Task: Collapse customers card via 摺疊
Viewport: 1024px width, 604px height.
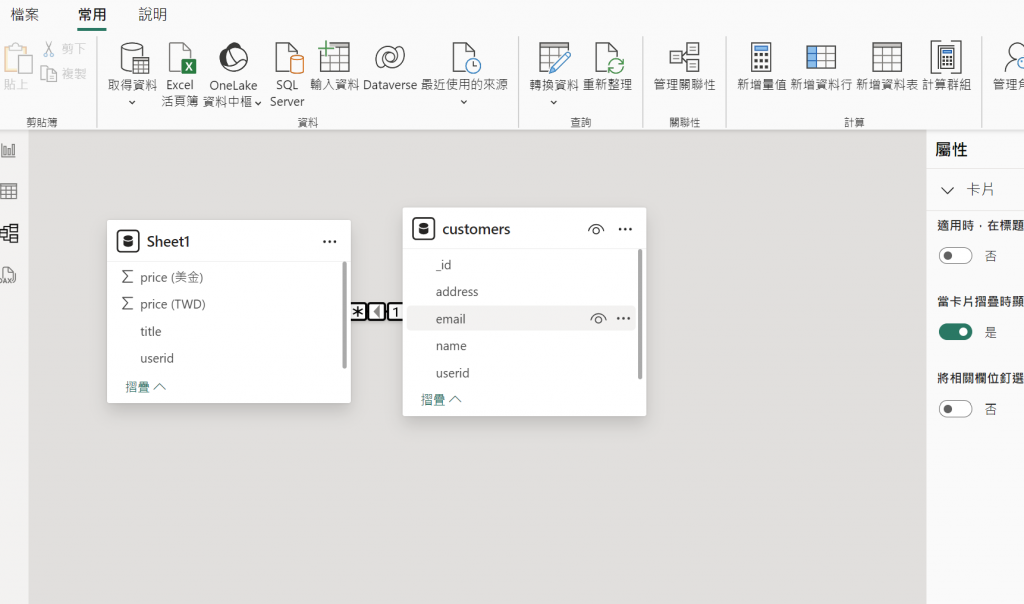Action: tap(441, 399)
